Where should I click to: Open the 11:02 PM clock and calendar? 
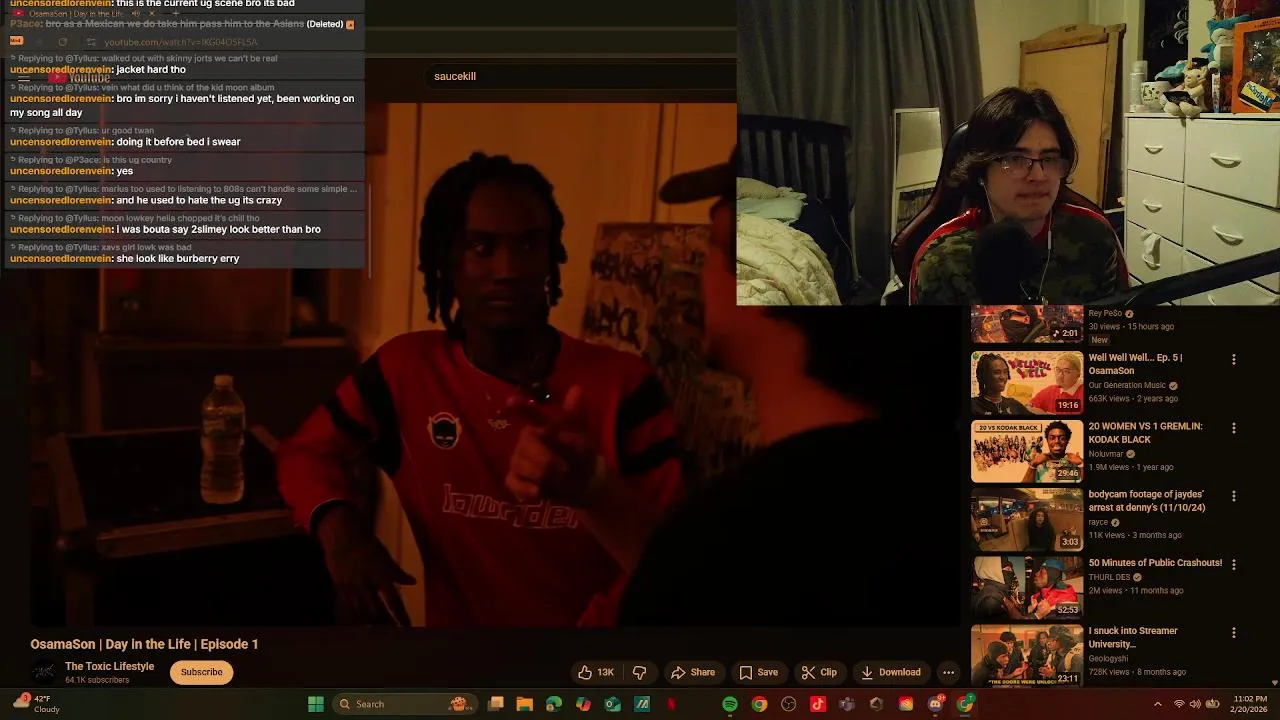pos(1250,704)
